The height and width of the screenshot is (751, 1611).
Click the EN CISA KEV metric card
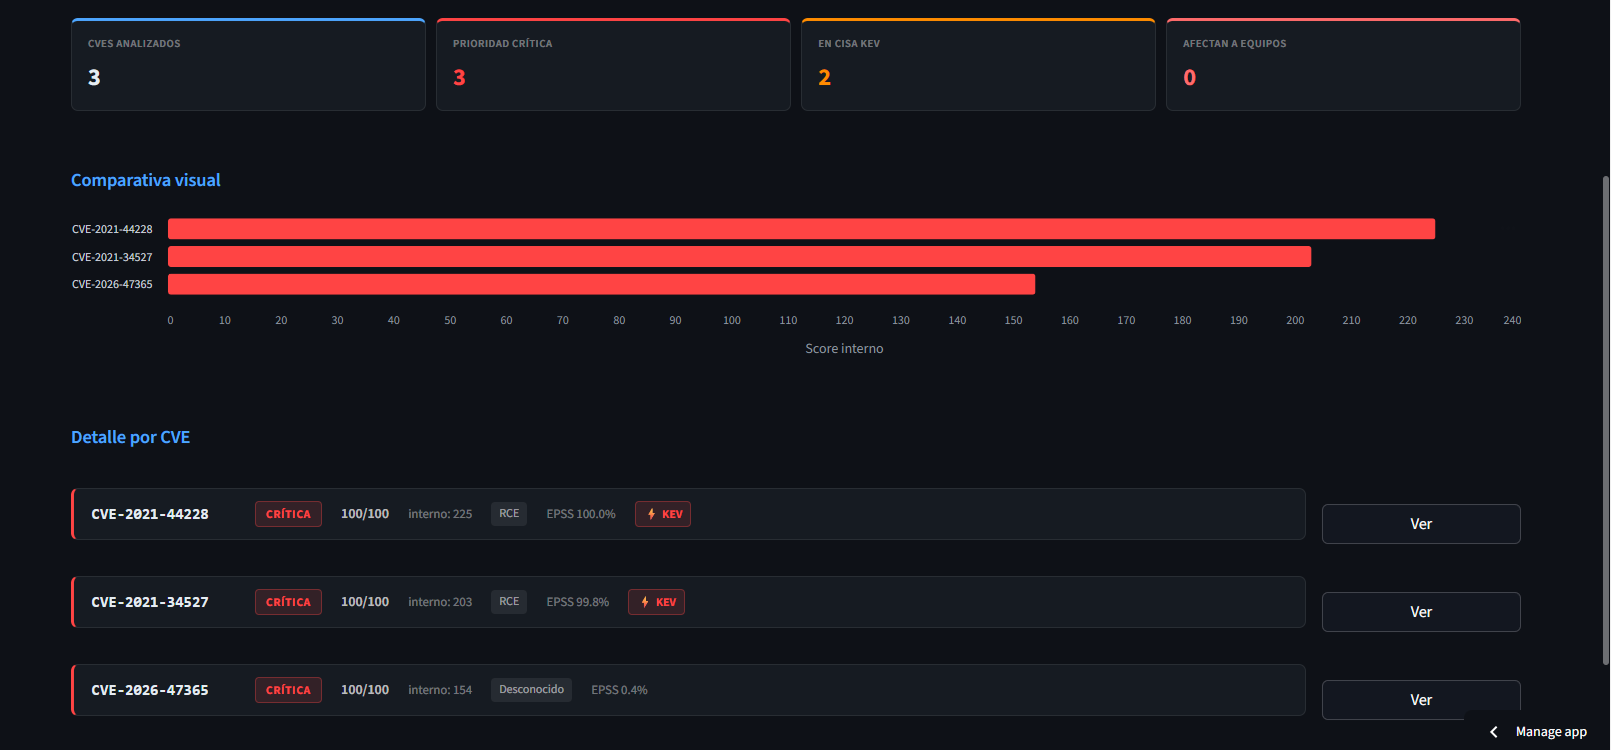point(978,64)
